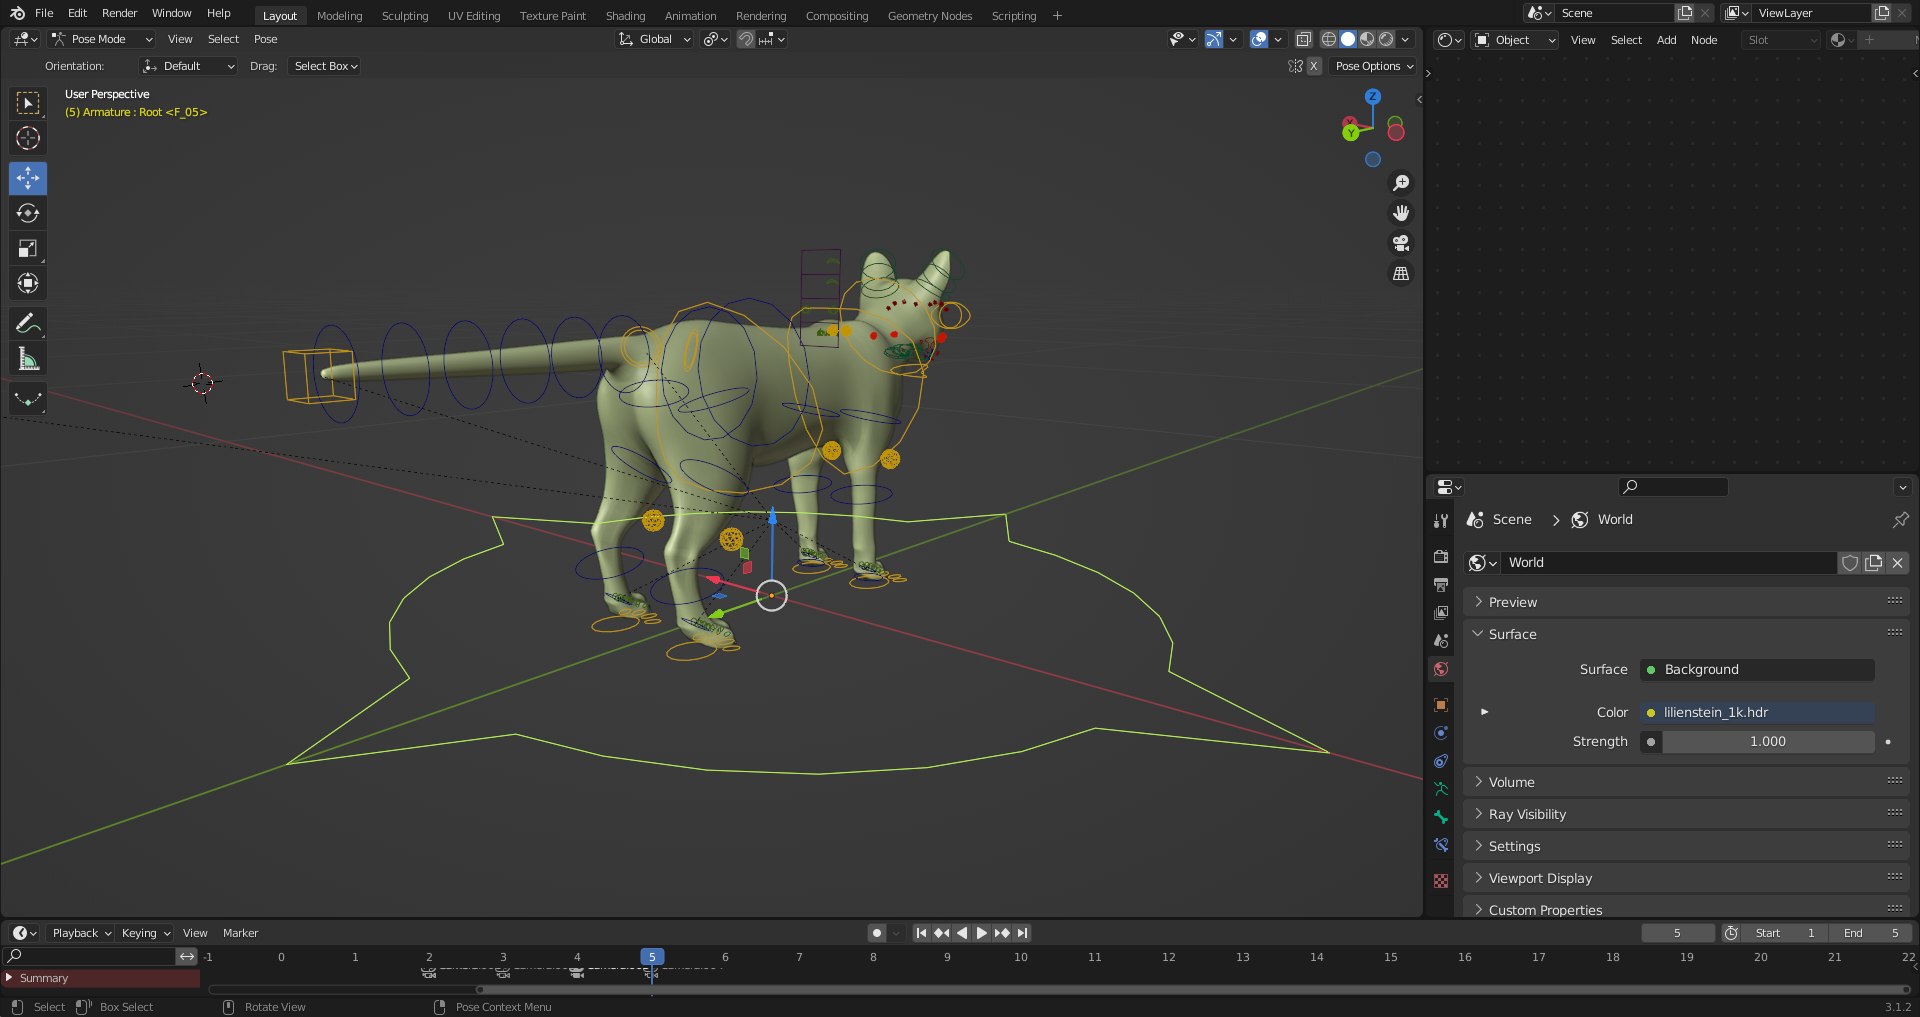1920x1017 pixels.
Task: Expand the Settings panel
Action: pos(1686,846)
